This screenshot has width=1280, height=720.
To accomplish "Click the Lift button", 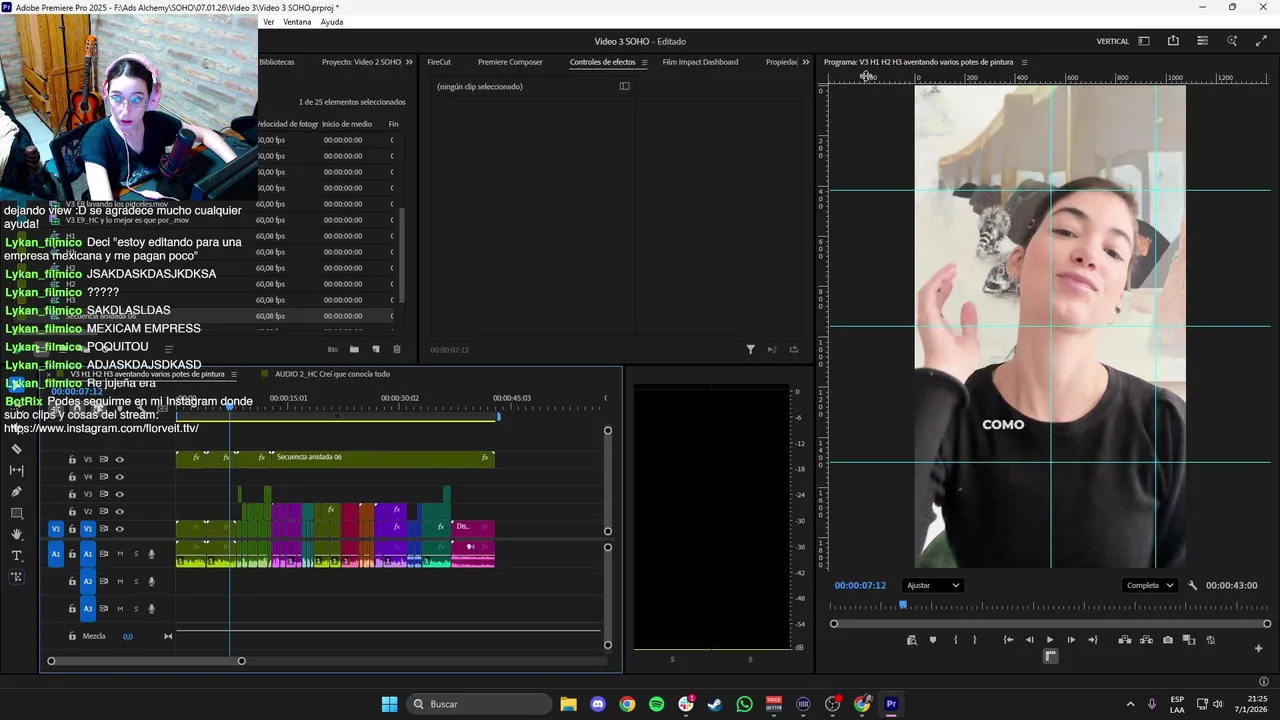I will coord(1125,640).
